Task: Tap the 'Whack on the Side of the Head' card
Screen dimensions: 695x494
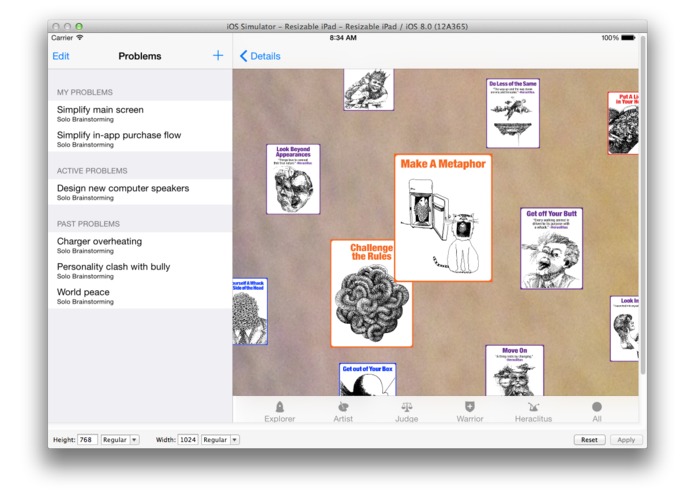Action: click(x=250, y=311)
